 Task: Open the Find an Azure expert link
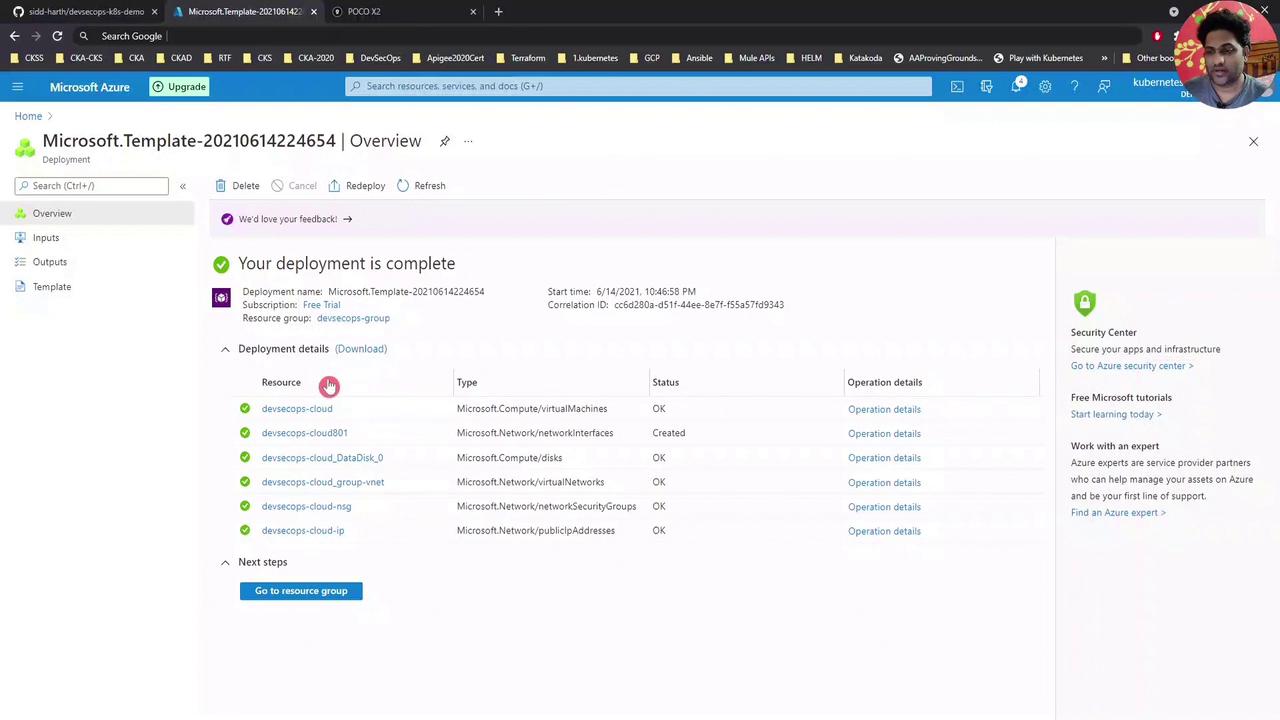pyautogui.click(x=1118, y=513)
